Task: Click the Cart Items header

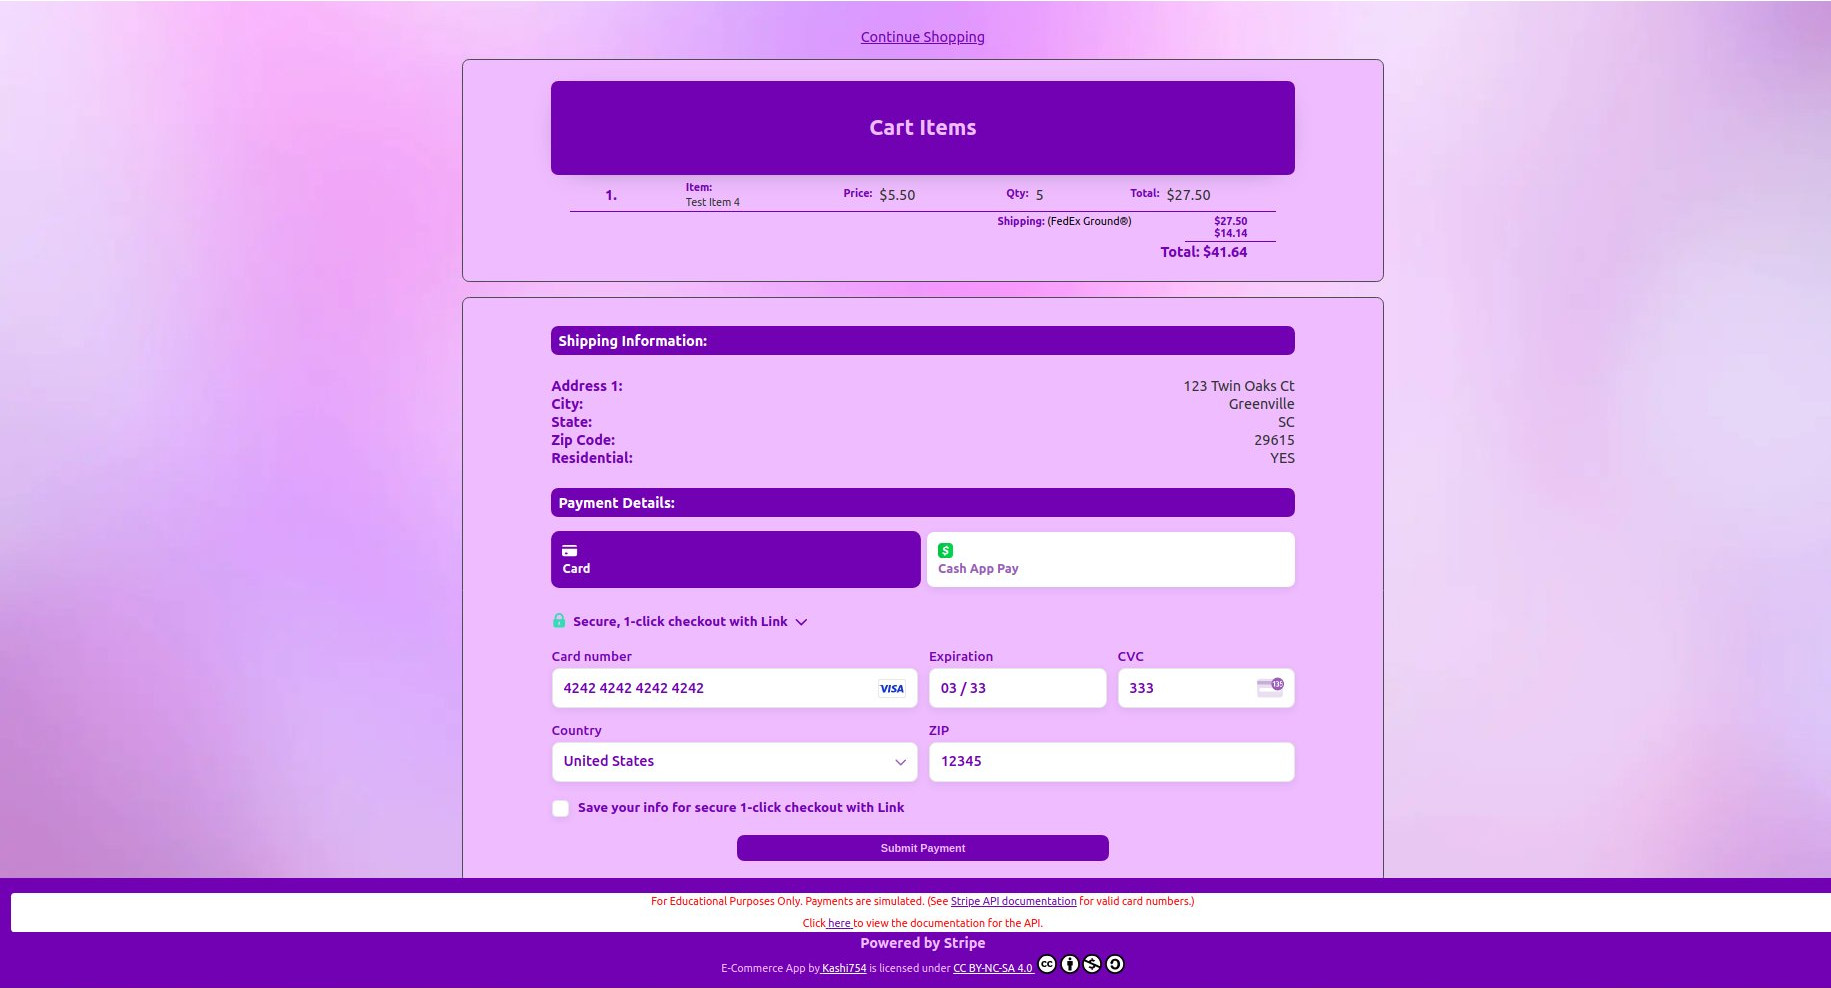Action: (922, 128)
